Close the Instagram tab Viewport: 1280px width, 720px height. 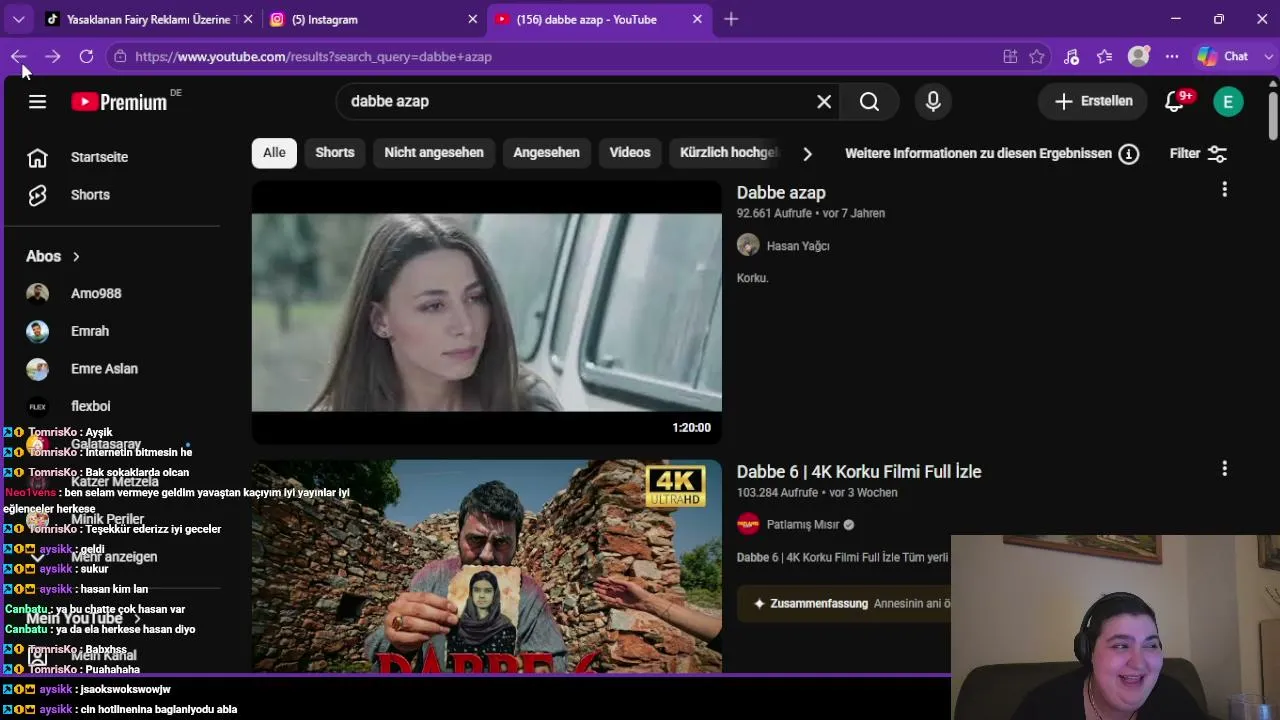pos(473,19)
